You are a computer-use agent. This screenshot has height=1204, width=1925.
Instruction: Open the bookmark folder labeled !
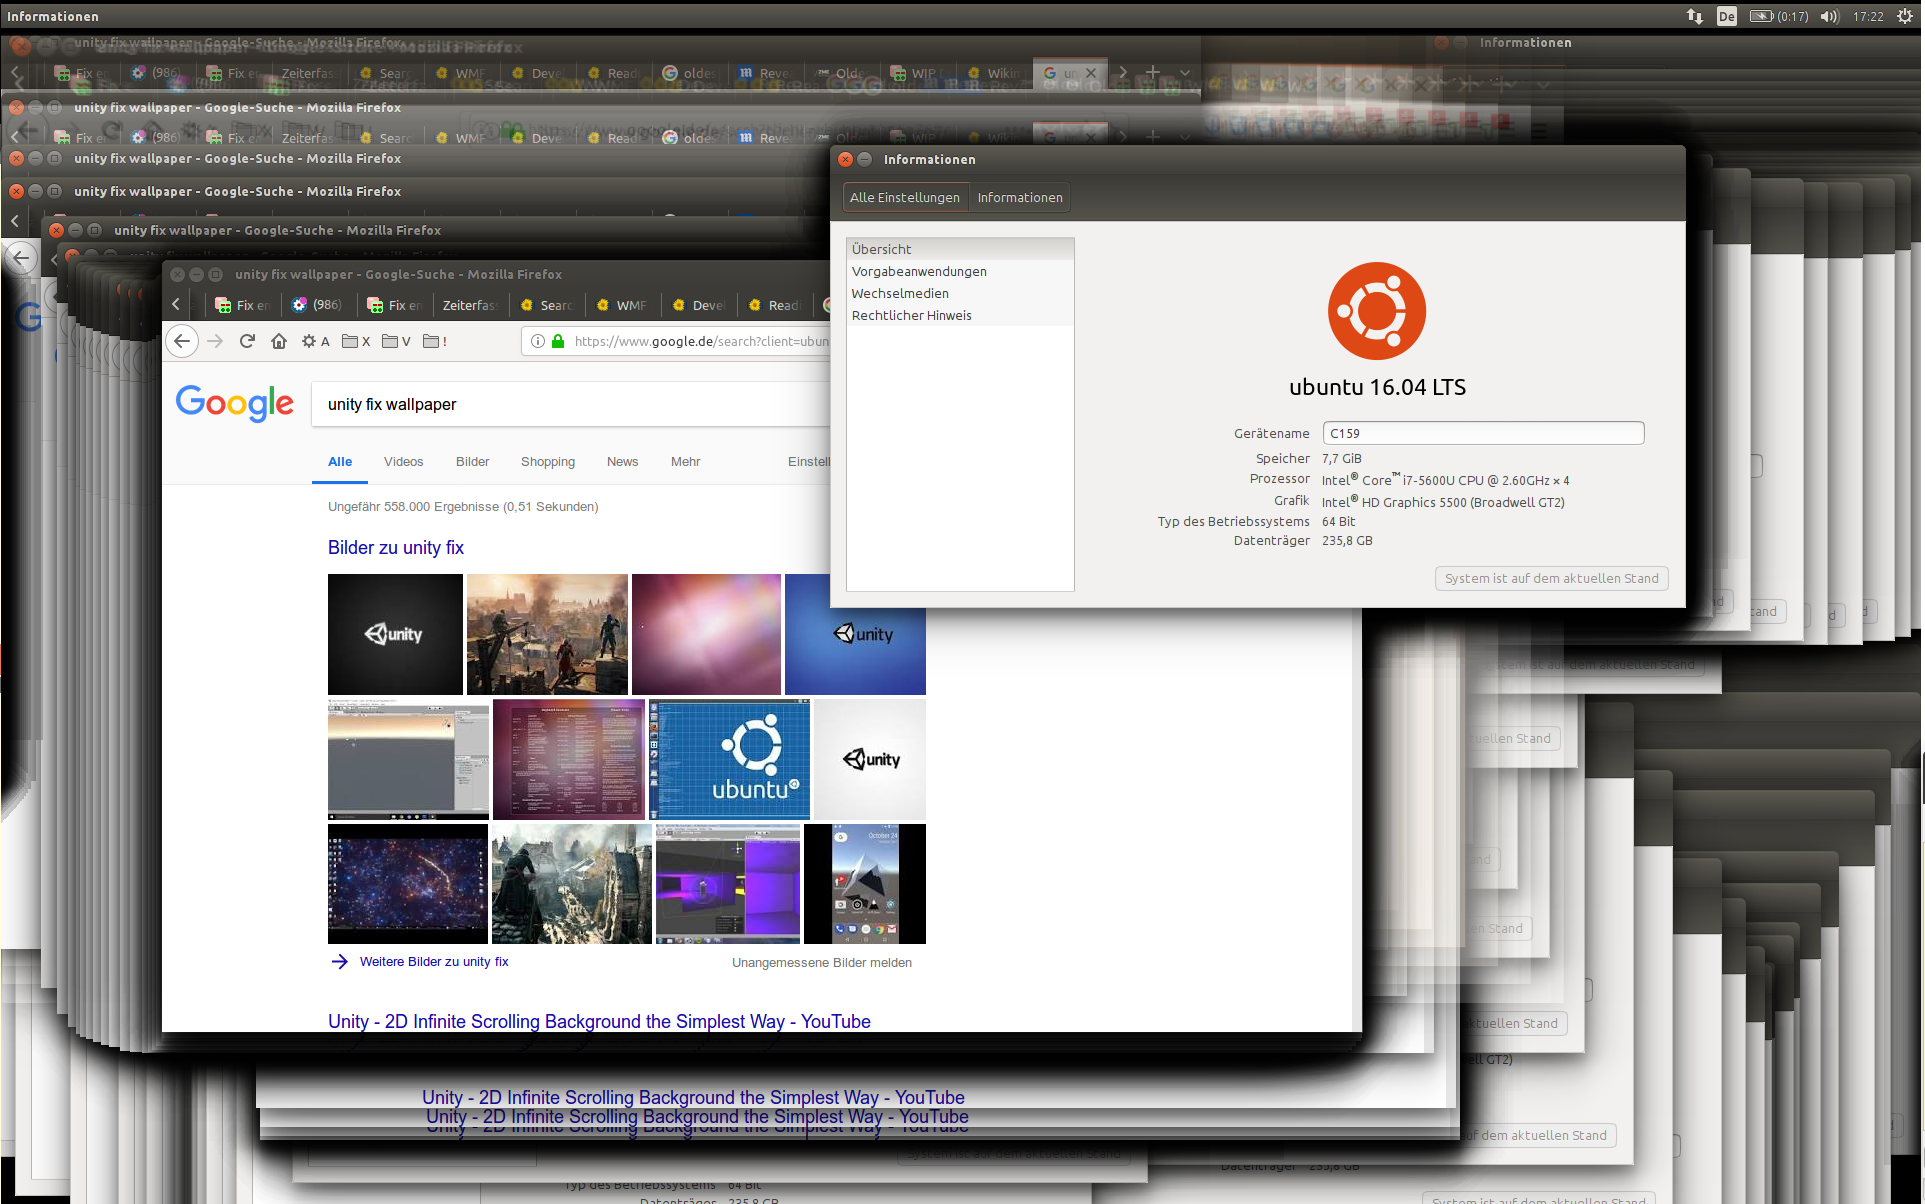434,341
